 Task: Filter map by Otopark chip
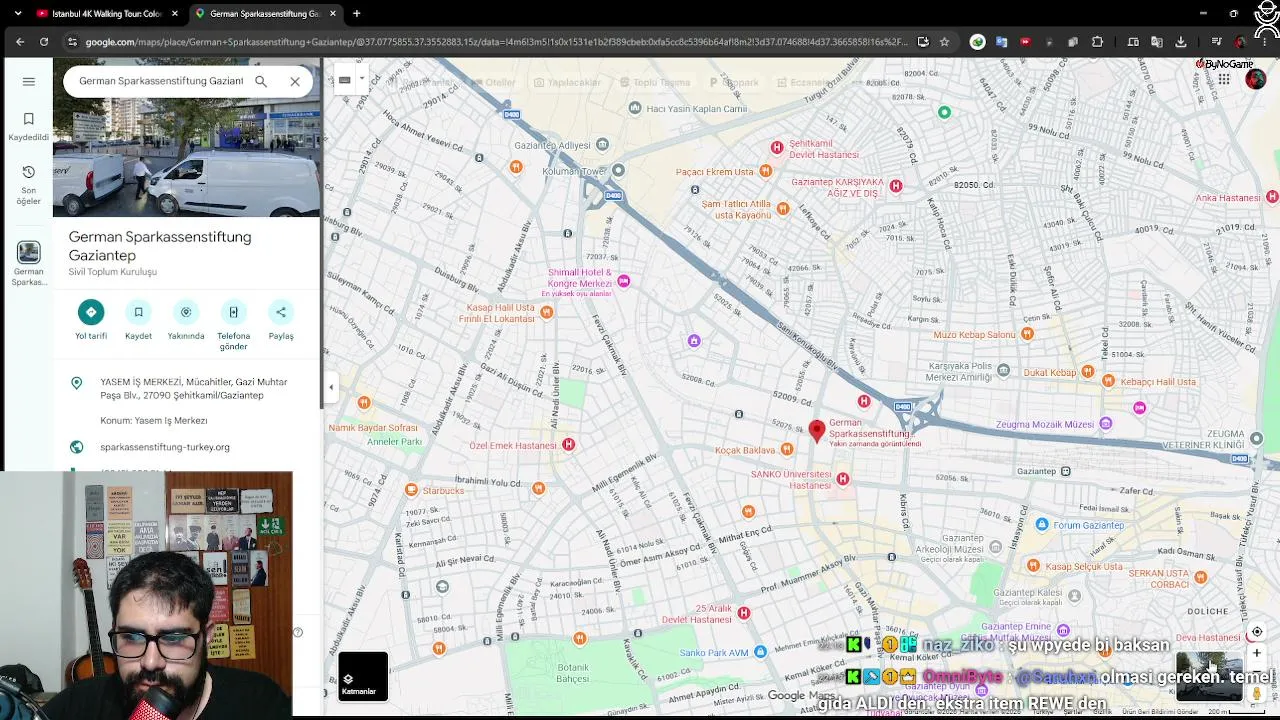733,82
